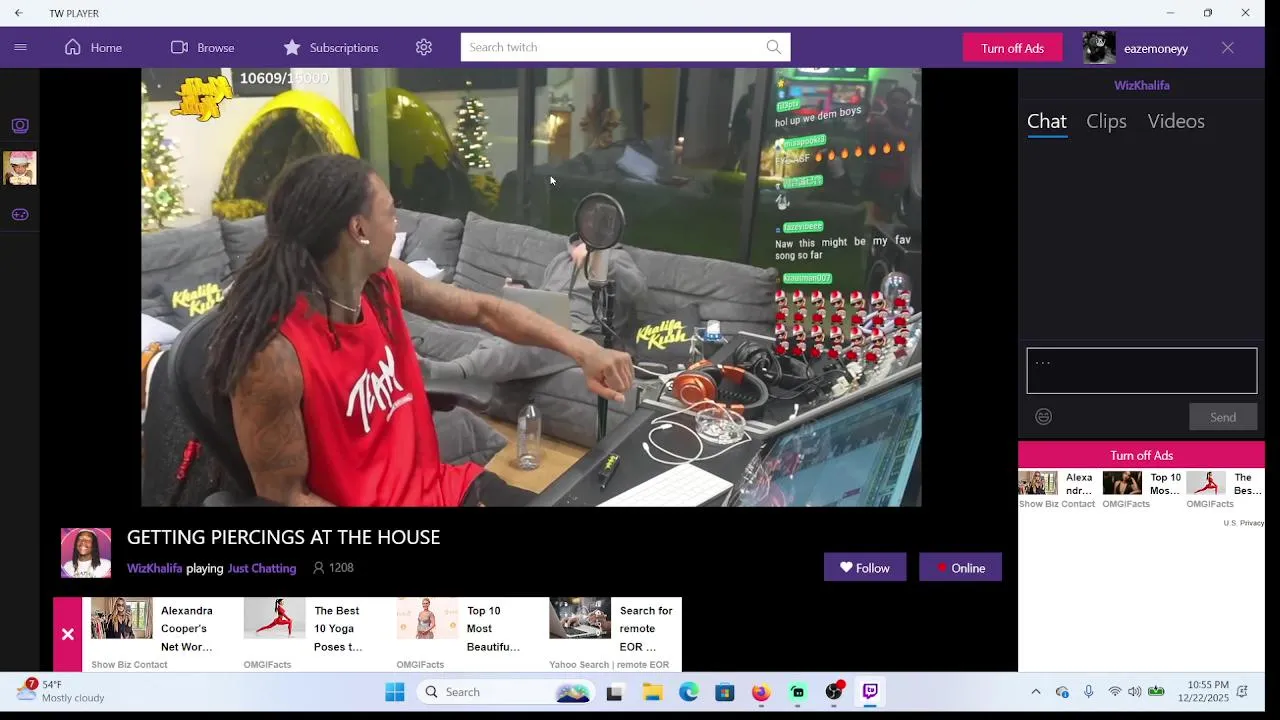Click the Online status button
The width and height of the screenshot is (1280, 720).
pyautogui.click(x=960, y=567)
